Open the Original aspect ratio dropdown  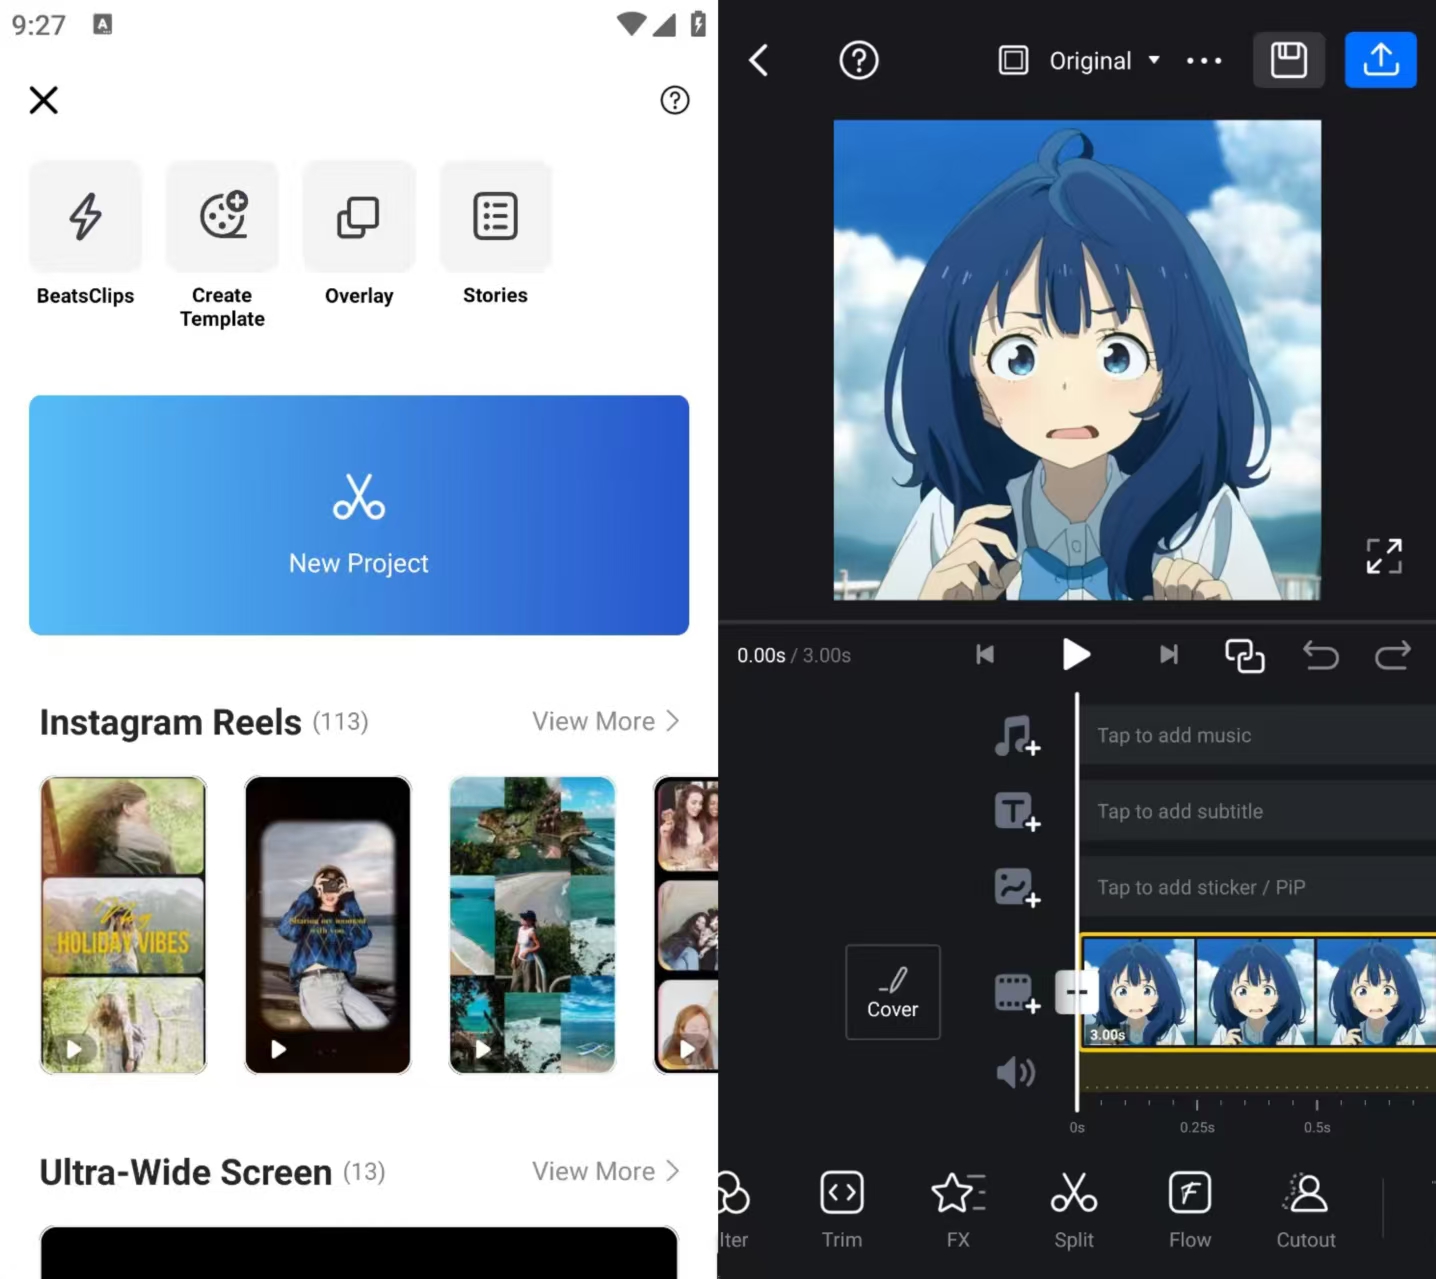point(1090,61)
